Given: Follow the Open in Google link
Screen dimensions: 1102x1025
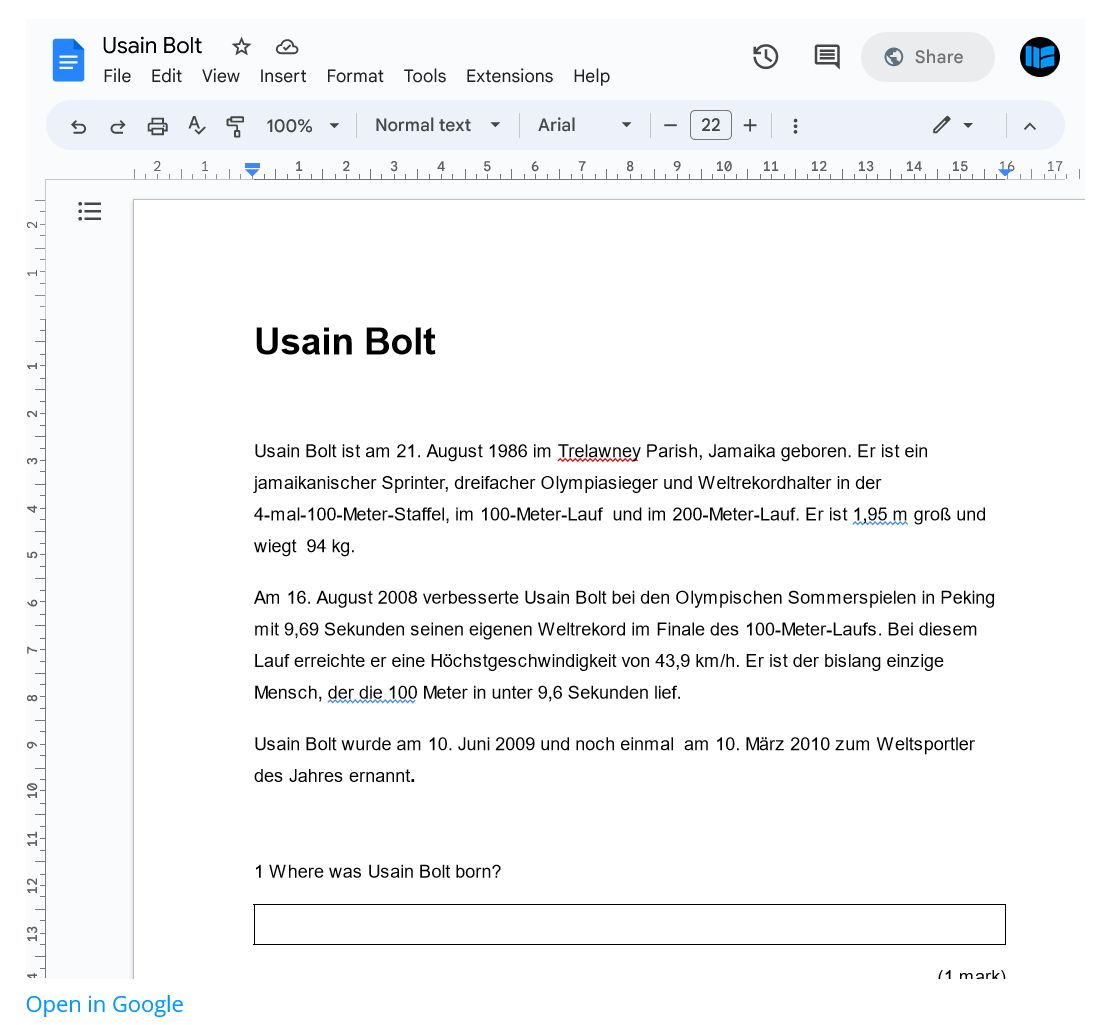Looking at the screenshot, I should coord(105,1004).
